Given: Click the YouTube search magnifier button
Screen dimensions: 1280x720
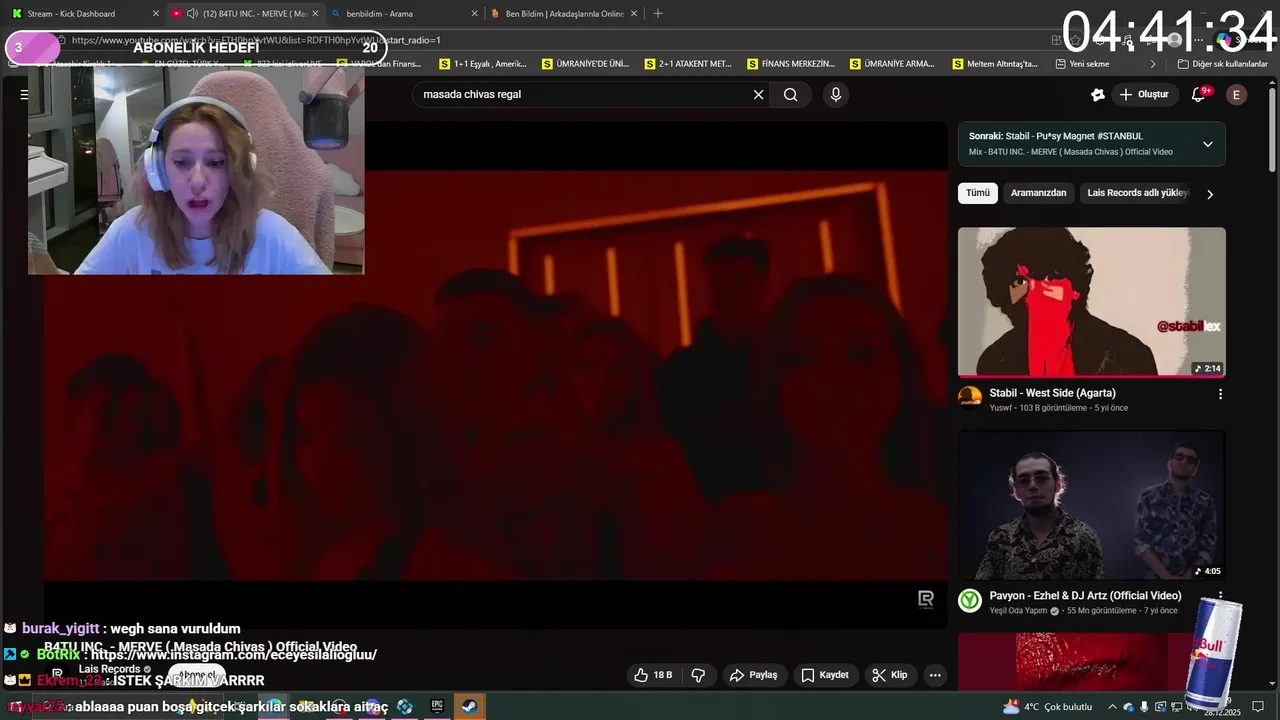Looking at the screenshot, I should click(791, 95).
